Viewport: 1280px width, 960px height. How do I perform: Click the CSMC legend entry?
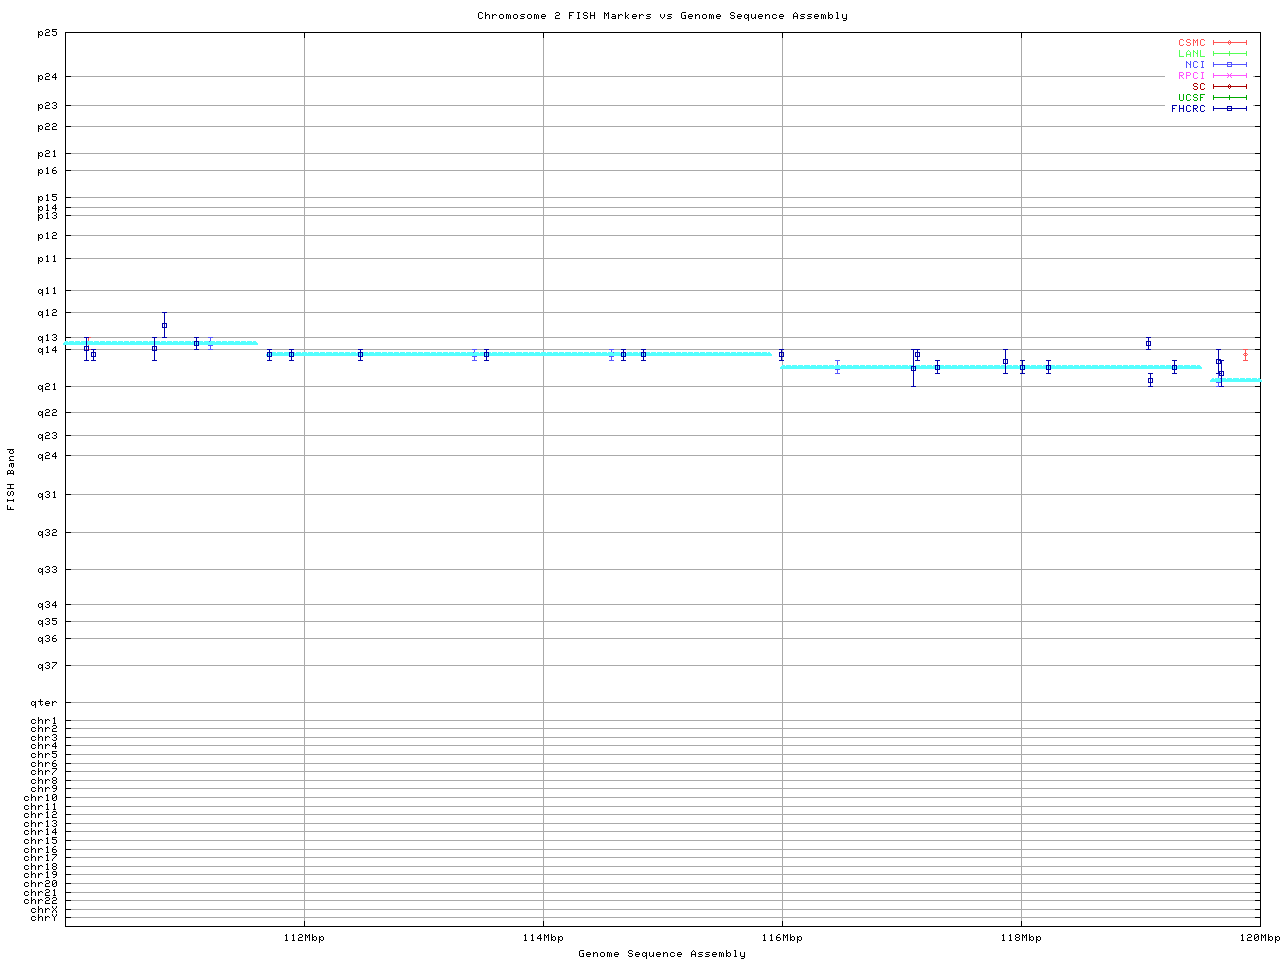pyautogui.click(x=1192, y=43)
